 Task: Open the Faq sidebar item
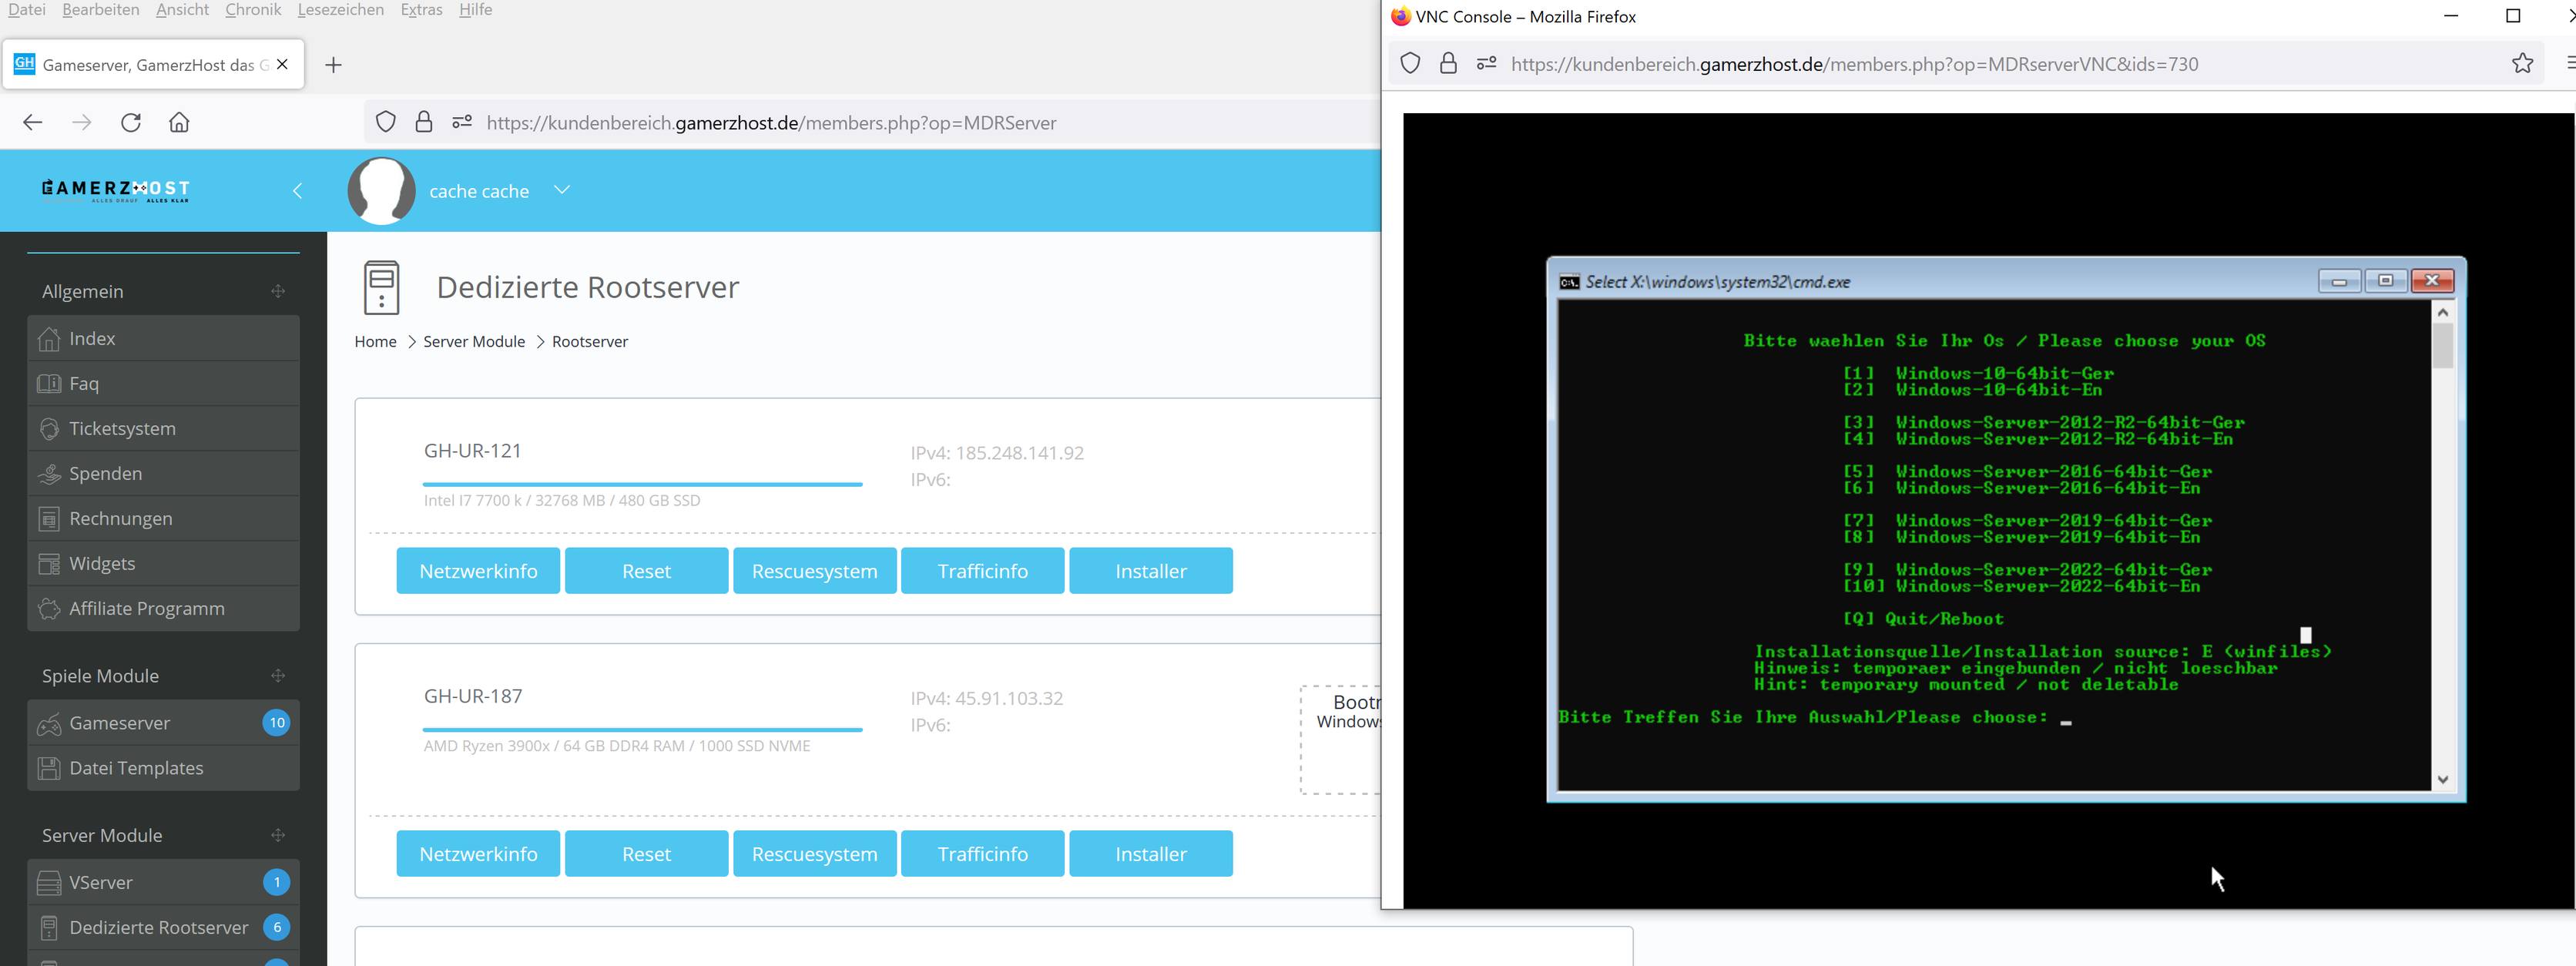click(164, 383)
